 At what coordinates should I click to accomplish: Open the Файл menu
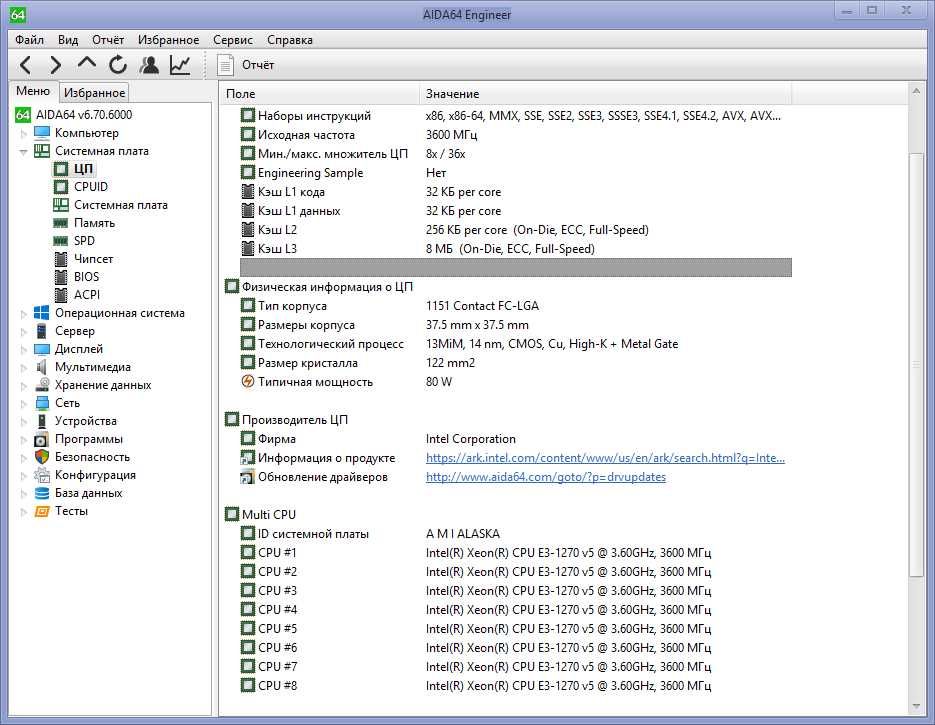29,39
